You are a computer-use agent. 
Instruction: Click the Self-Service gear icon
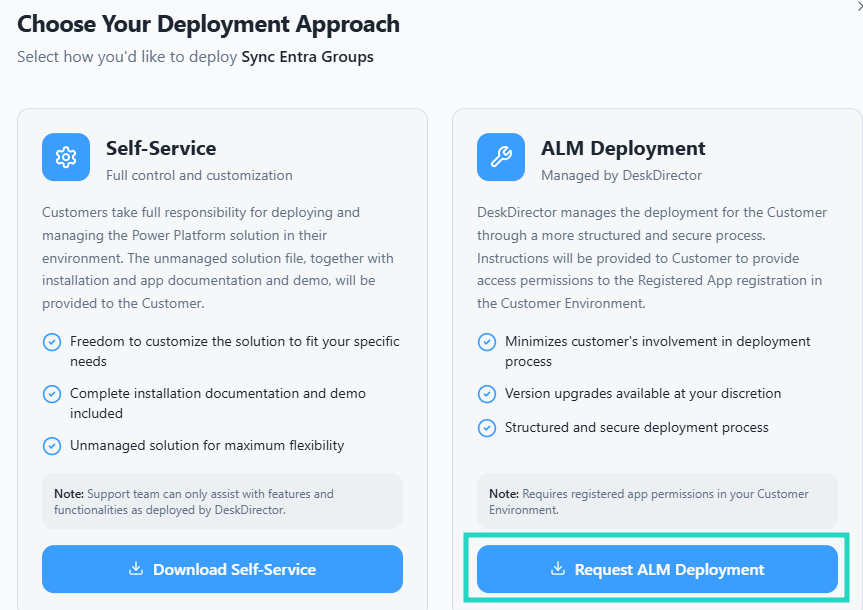coord(66,157)
